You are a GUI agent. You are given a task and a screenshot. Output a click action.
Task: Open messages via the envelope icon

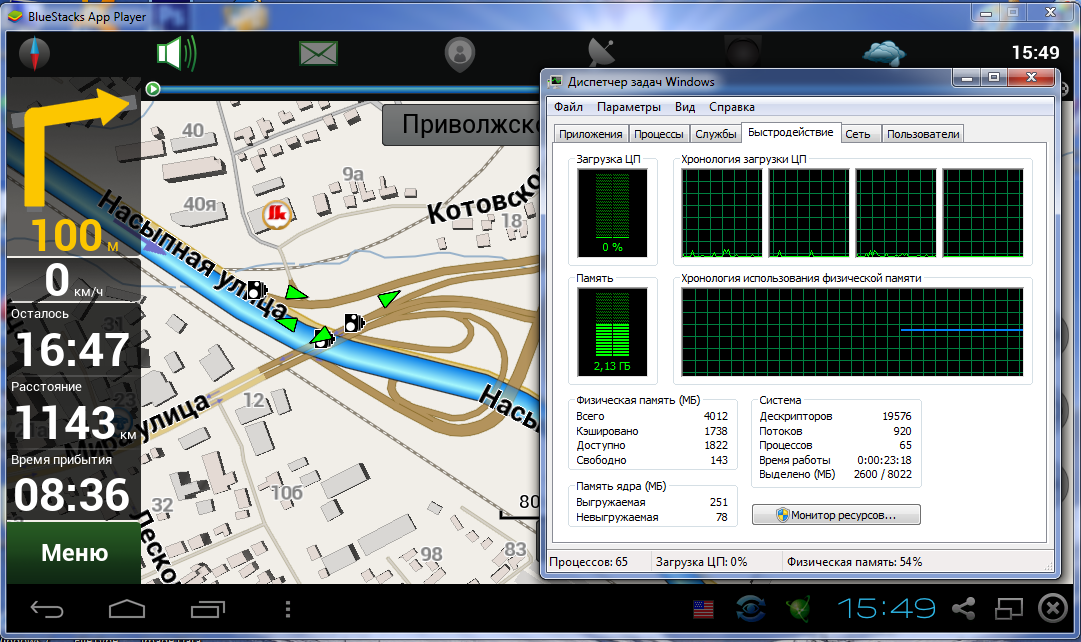[x=319, y=53]
